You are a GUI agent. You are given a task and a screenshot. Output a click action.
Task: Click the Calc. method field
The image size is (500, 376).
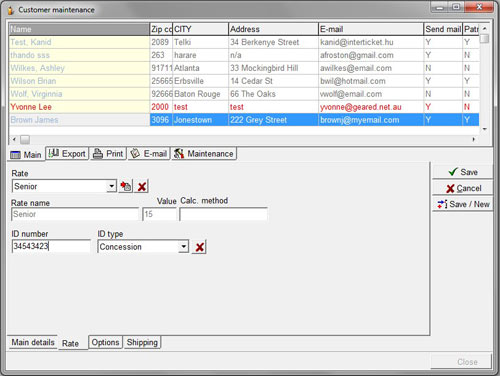pos(223,214)
